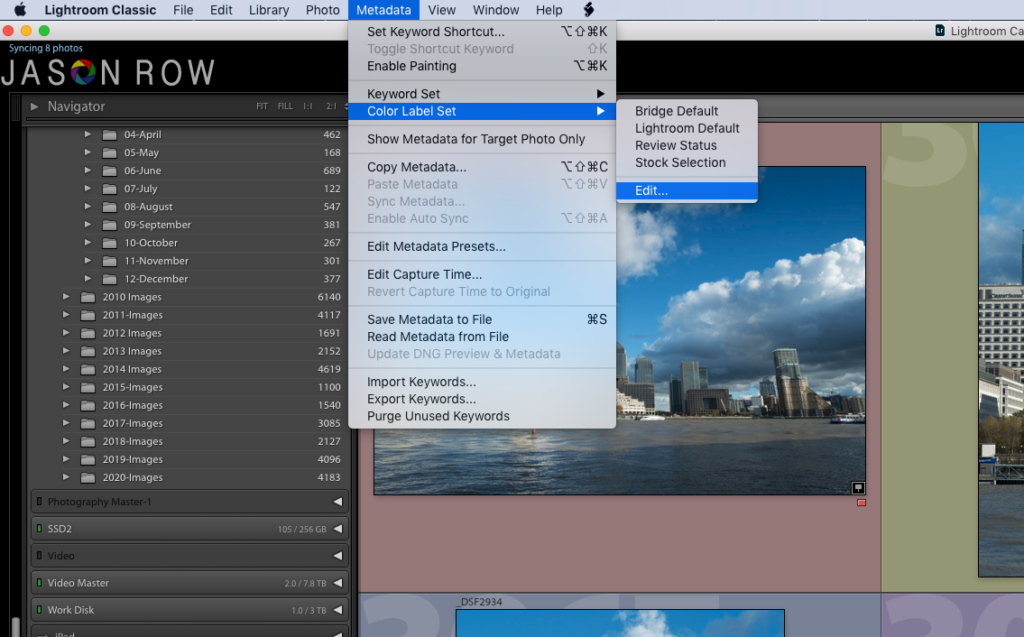Screen dimensions: 1024x637
Task: Select the 2017-Images folder row
Action: click(x=186, y=423)
